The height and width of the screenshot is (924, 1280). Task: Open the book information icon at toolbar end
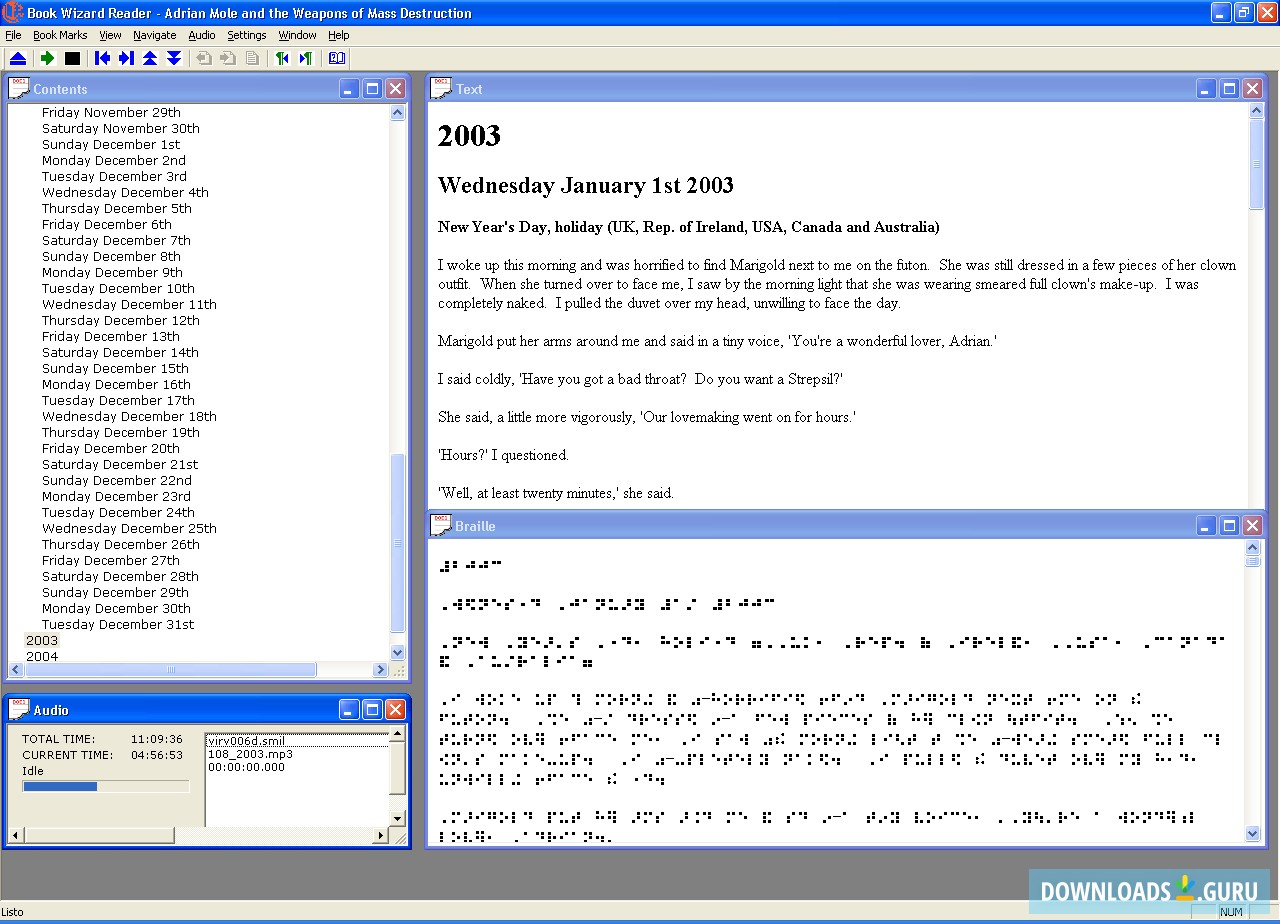[337, 58]
